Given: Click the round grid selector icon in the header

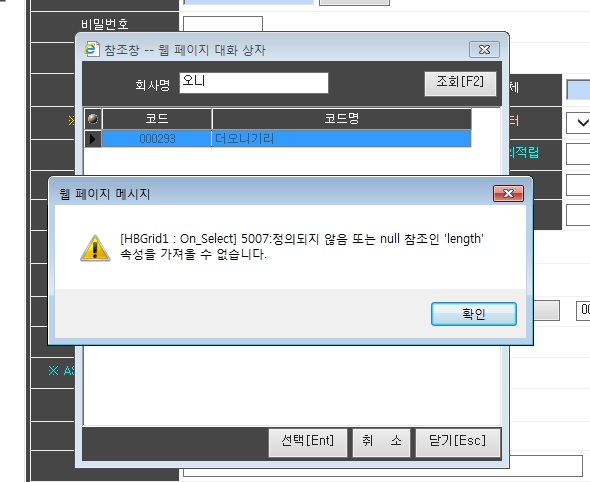Looking at the screenshot, I should (93, 119).
